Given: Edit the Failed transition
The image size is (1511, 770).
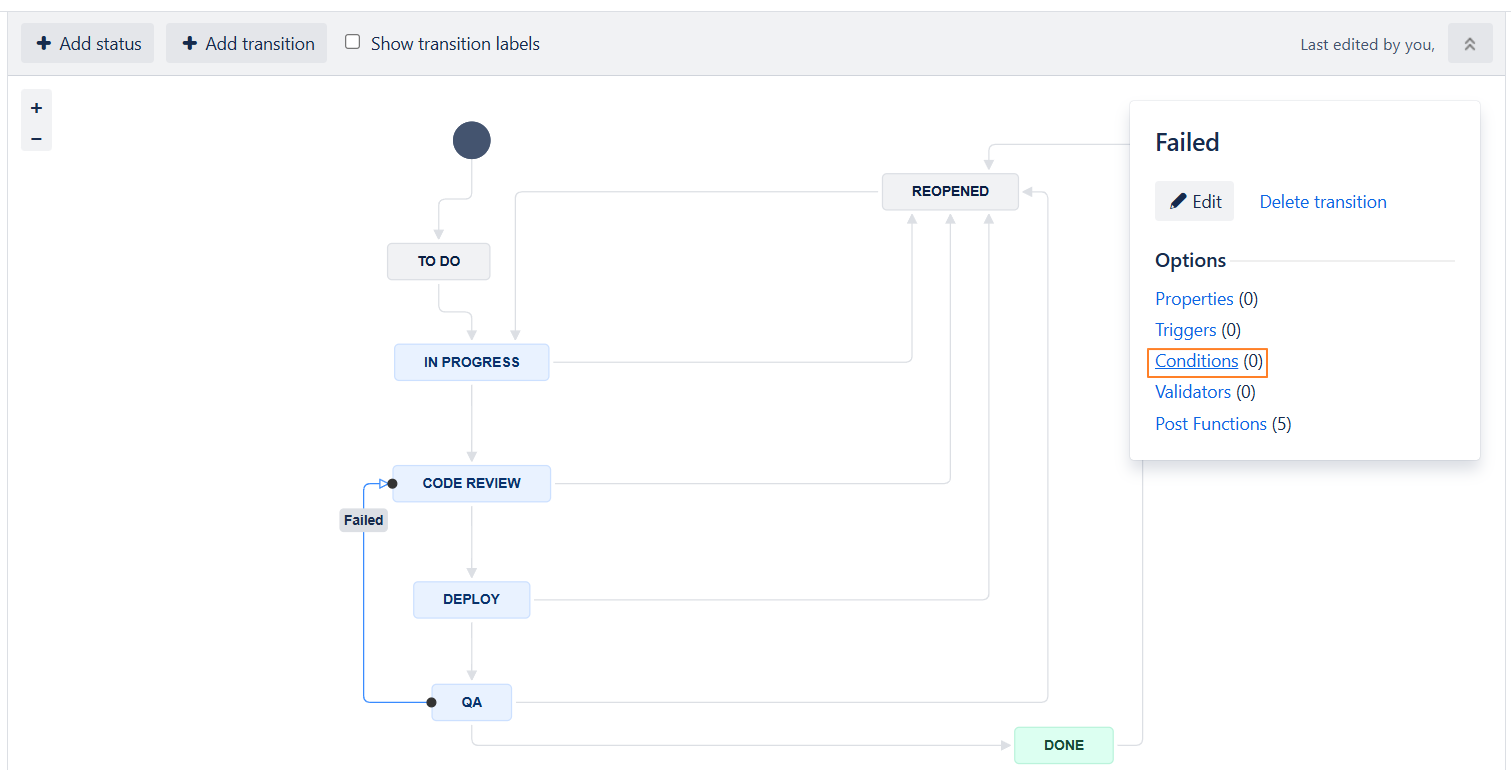Looking at the screenshot, I should pos(1195,201).
